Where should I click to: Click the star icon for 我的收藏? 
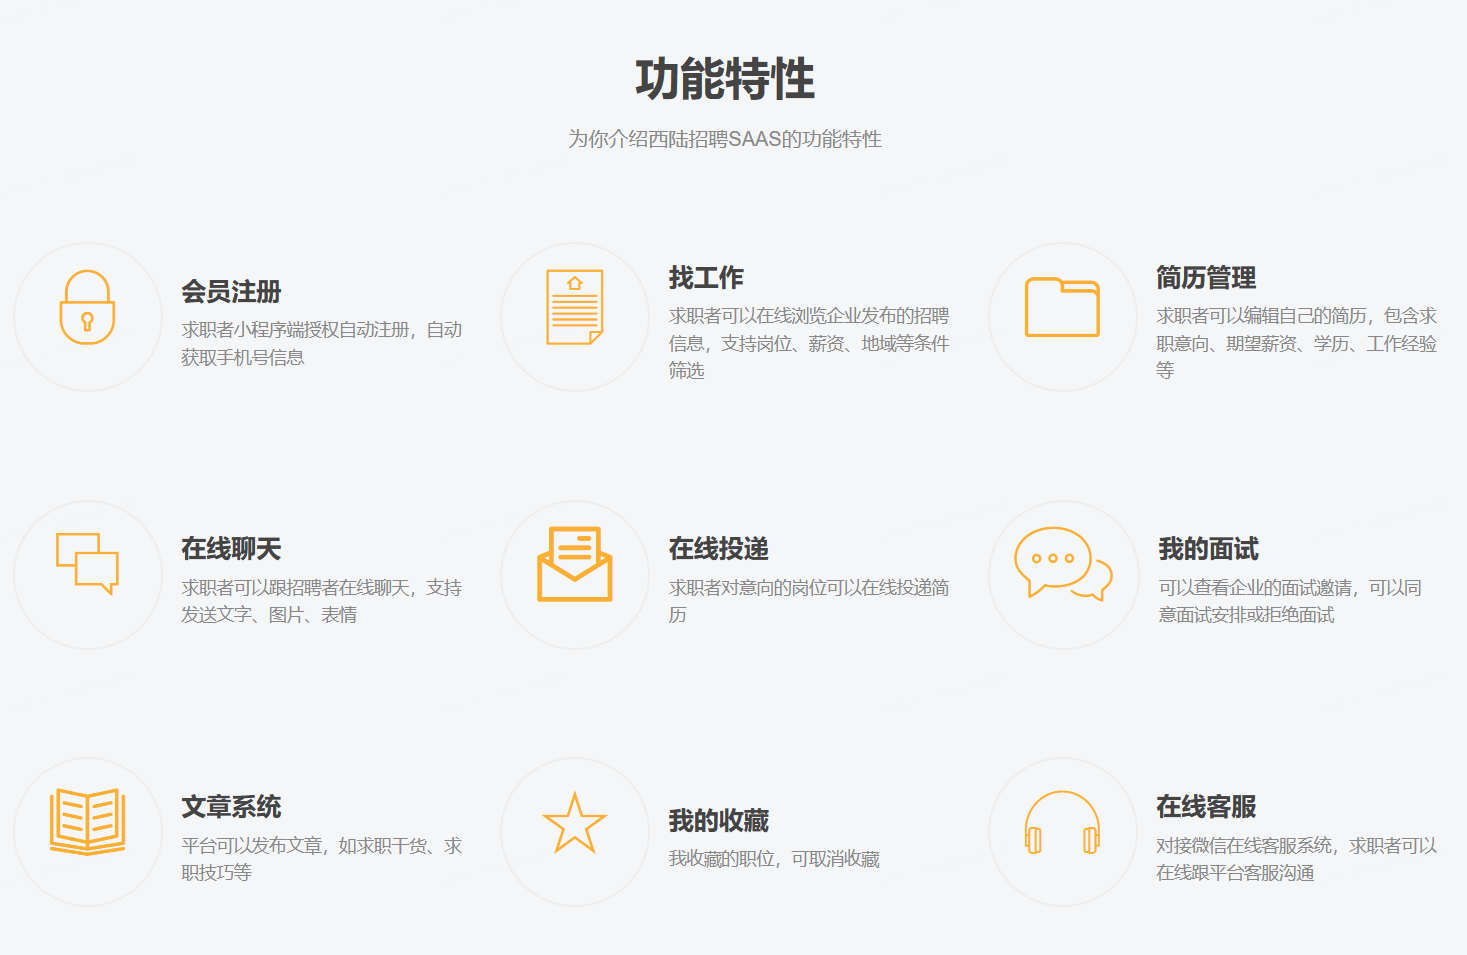pyautogui.click(x=575, y=822)
